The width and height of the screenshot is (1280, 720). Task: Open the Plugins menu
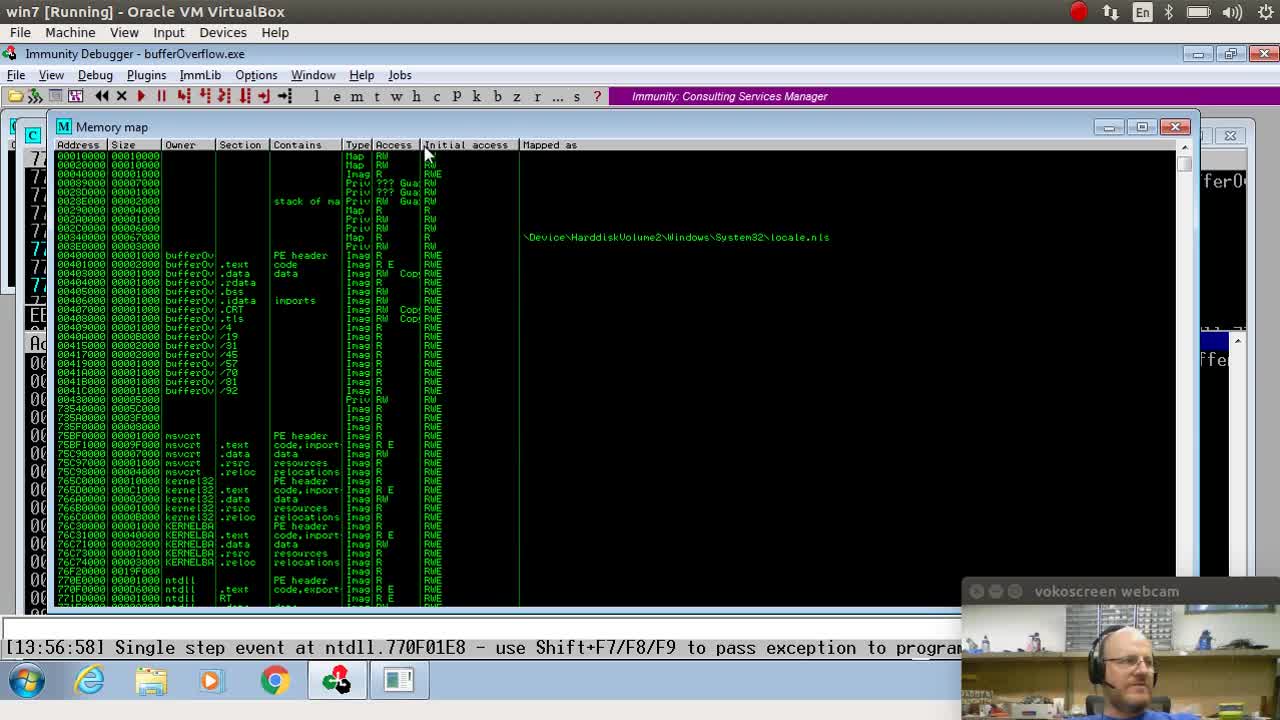[146, 75]
